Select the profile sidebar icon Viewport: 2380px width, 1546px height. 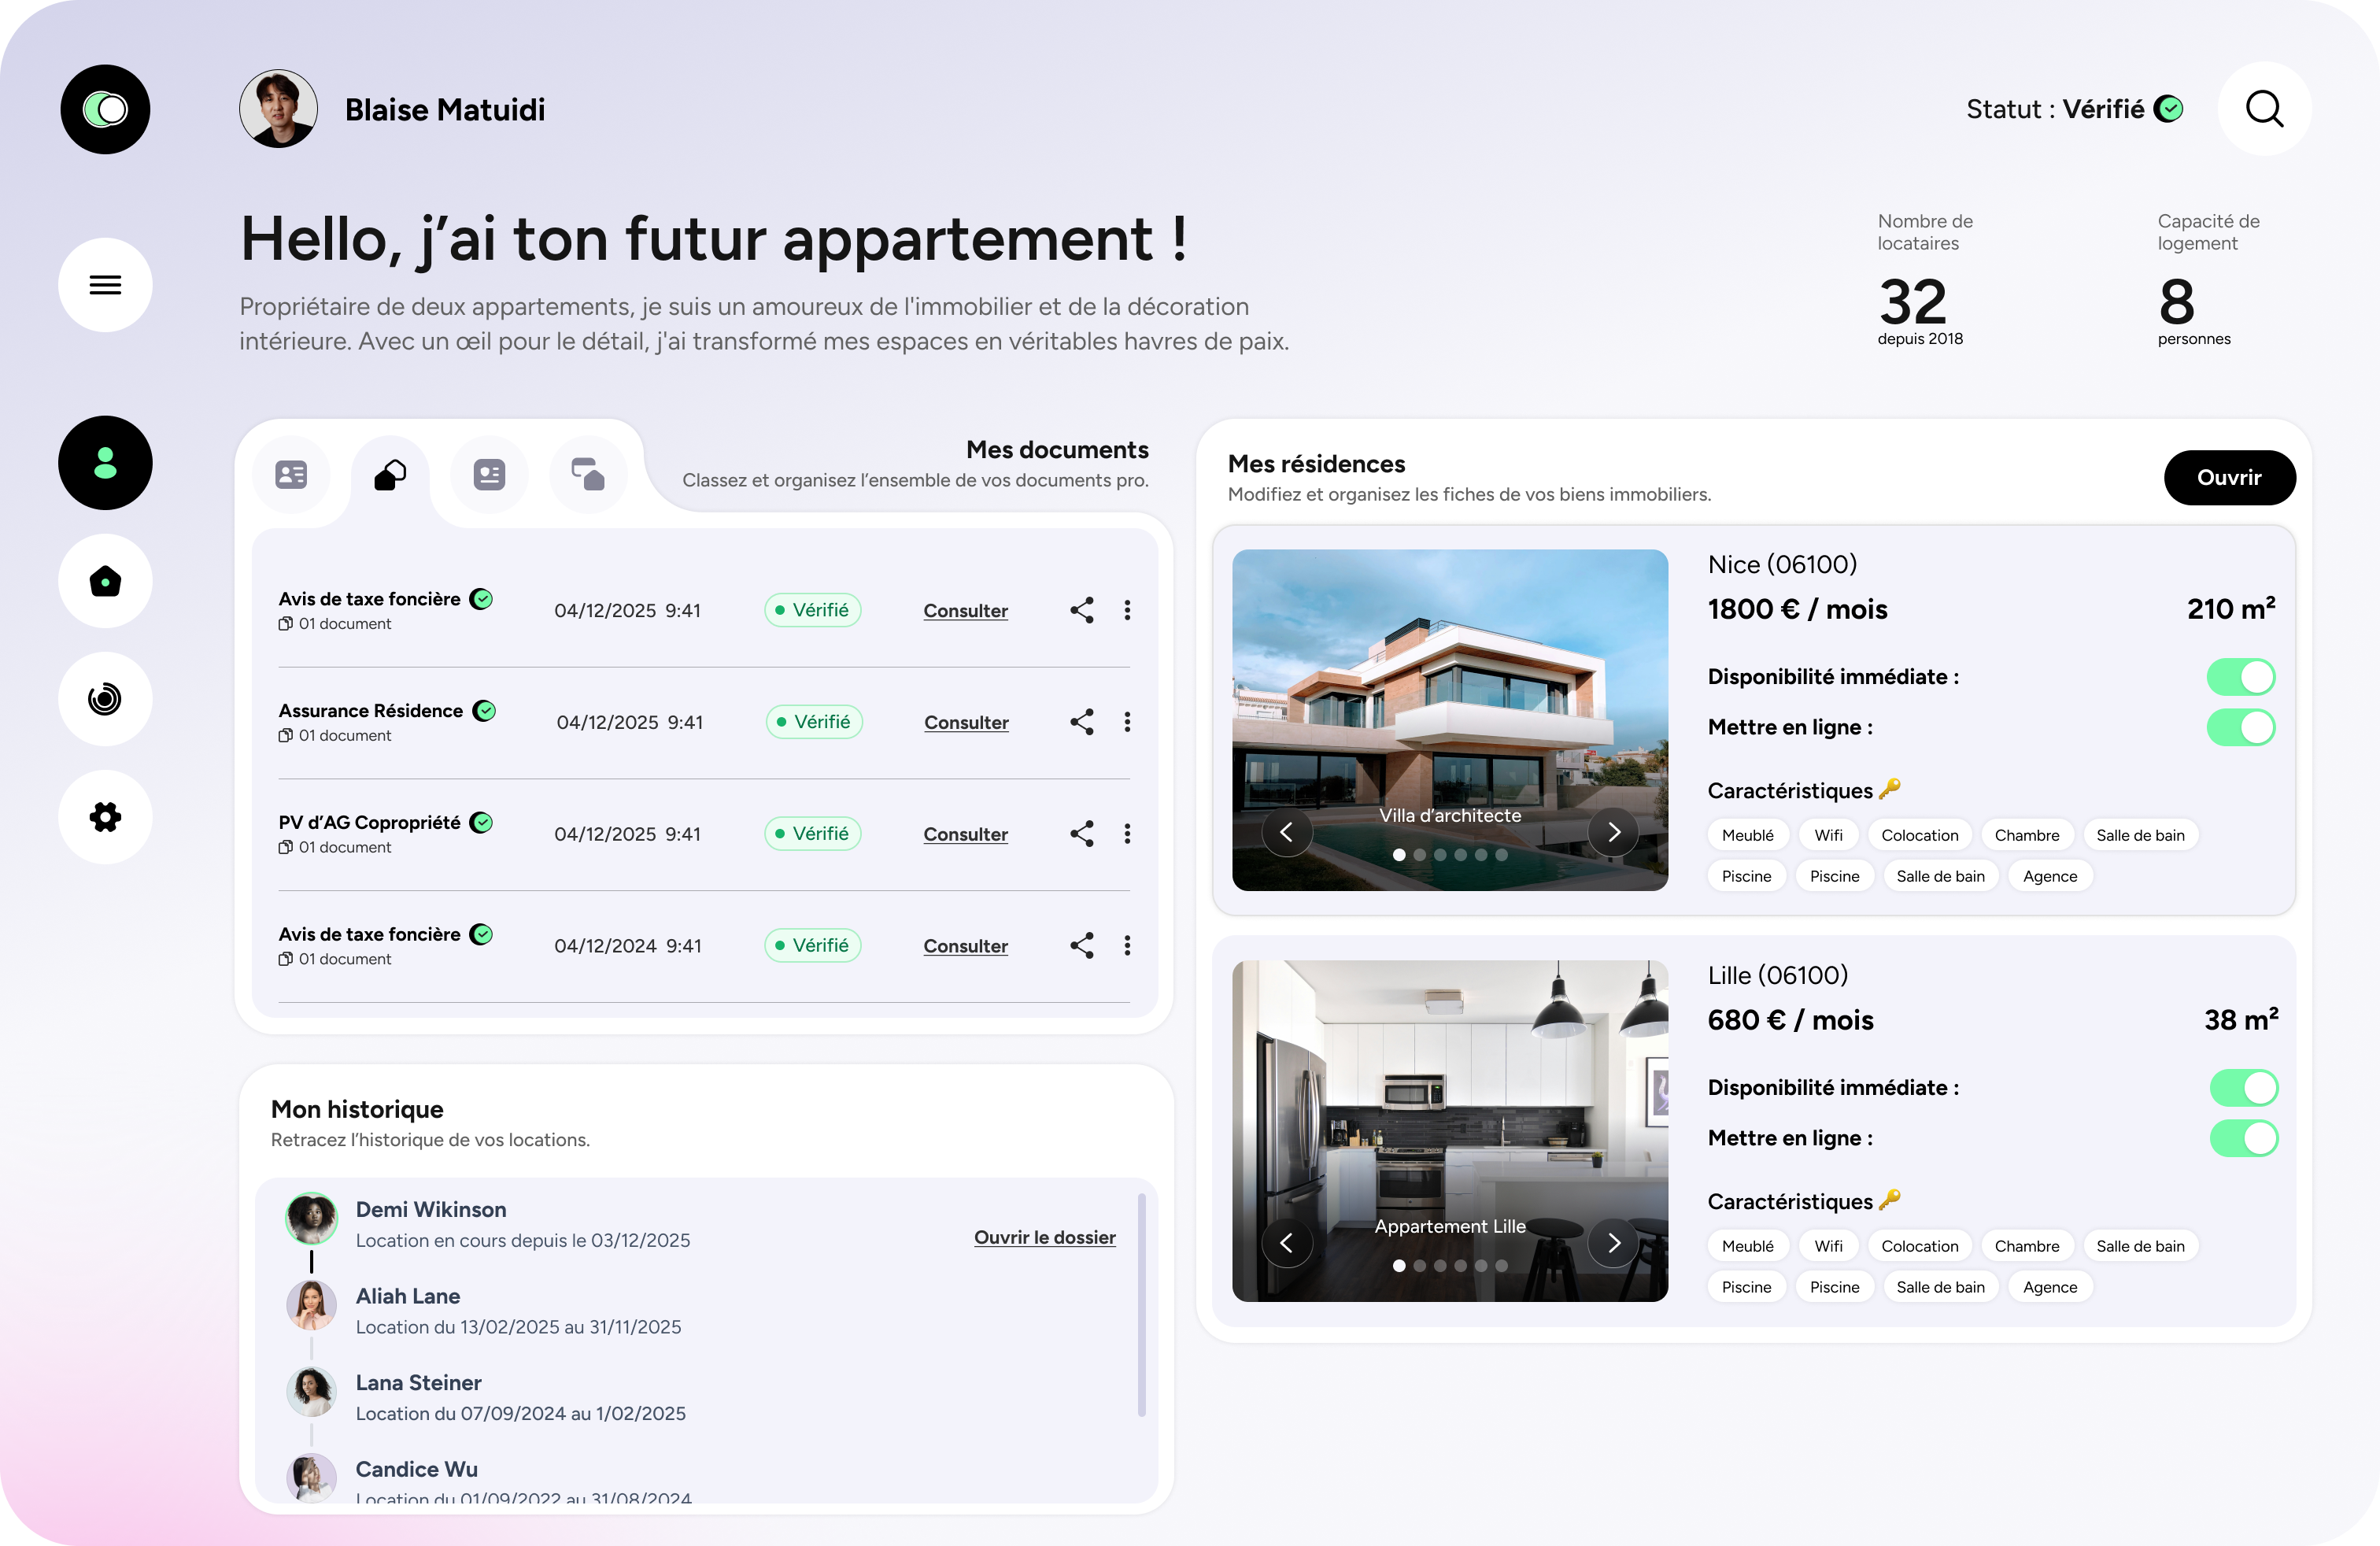[x=105, y=463]
